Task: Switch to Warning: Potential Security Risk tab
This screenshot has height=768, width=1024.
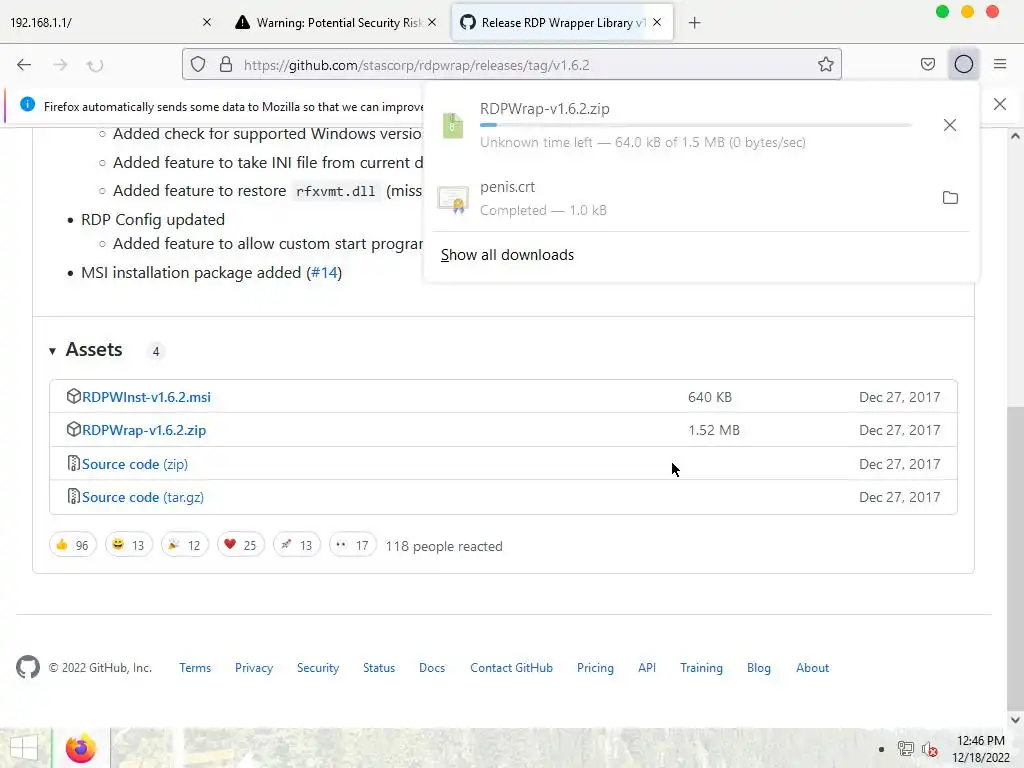Action: point(338,23)
